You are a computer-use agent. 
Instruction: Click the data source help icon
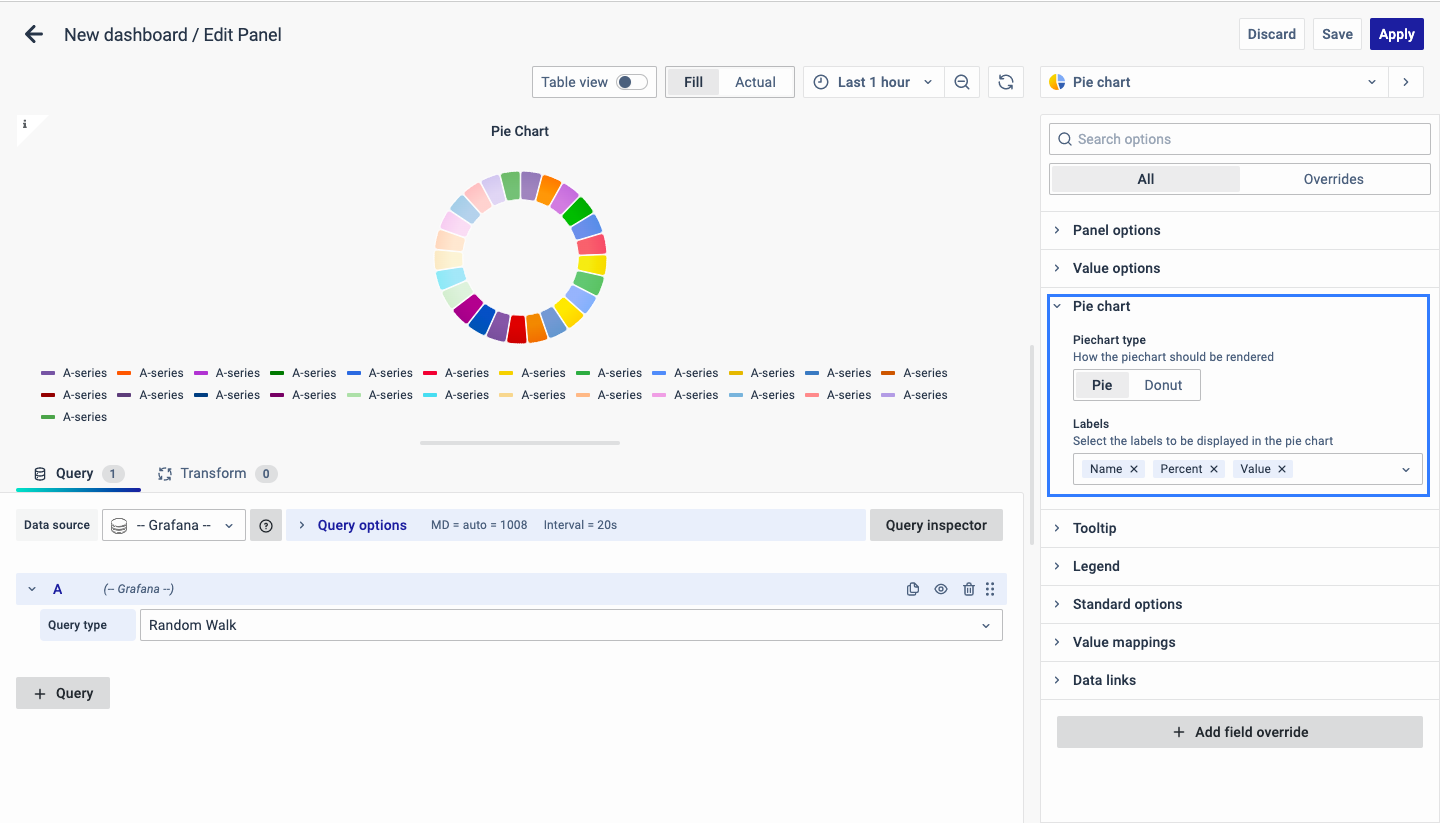pyautogui.click(x=266, y=525)
